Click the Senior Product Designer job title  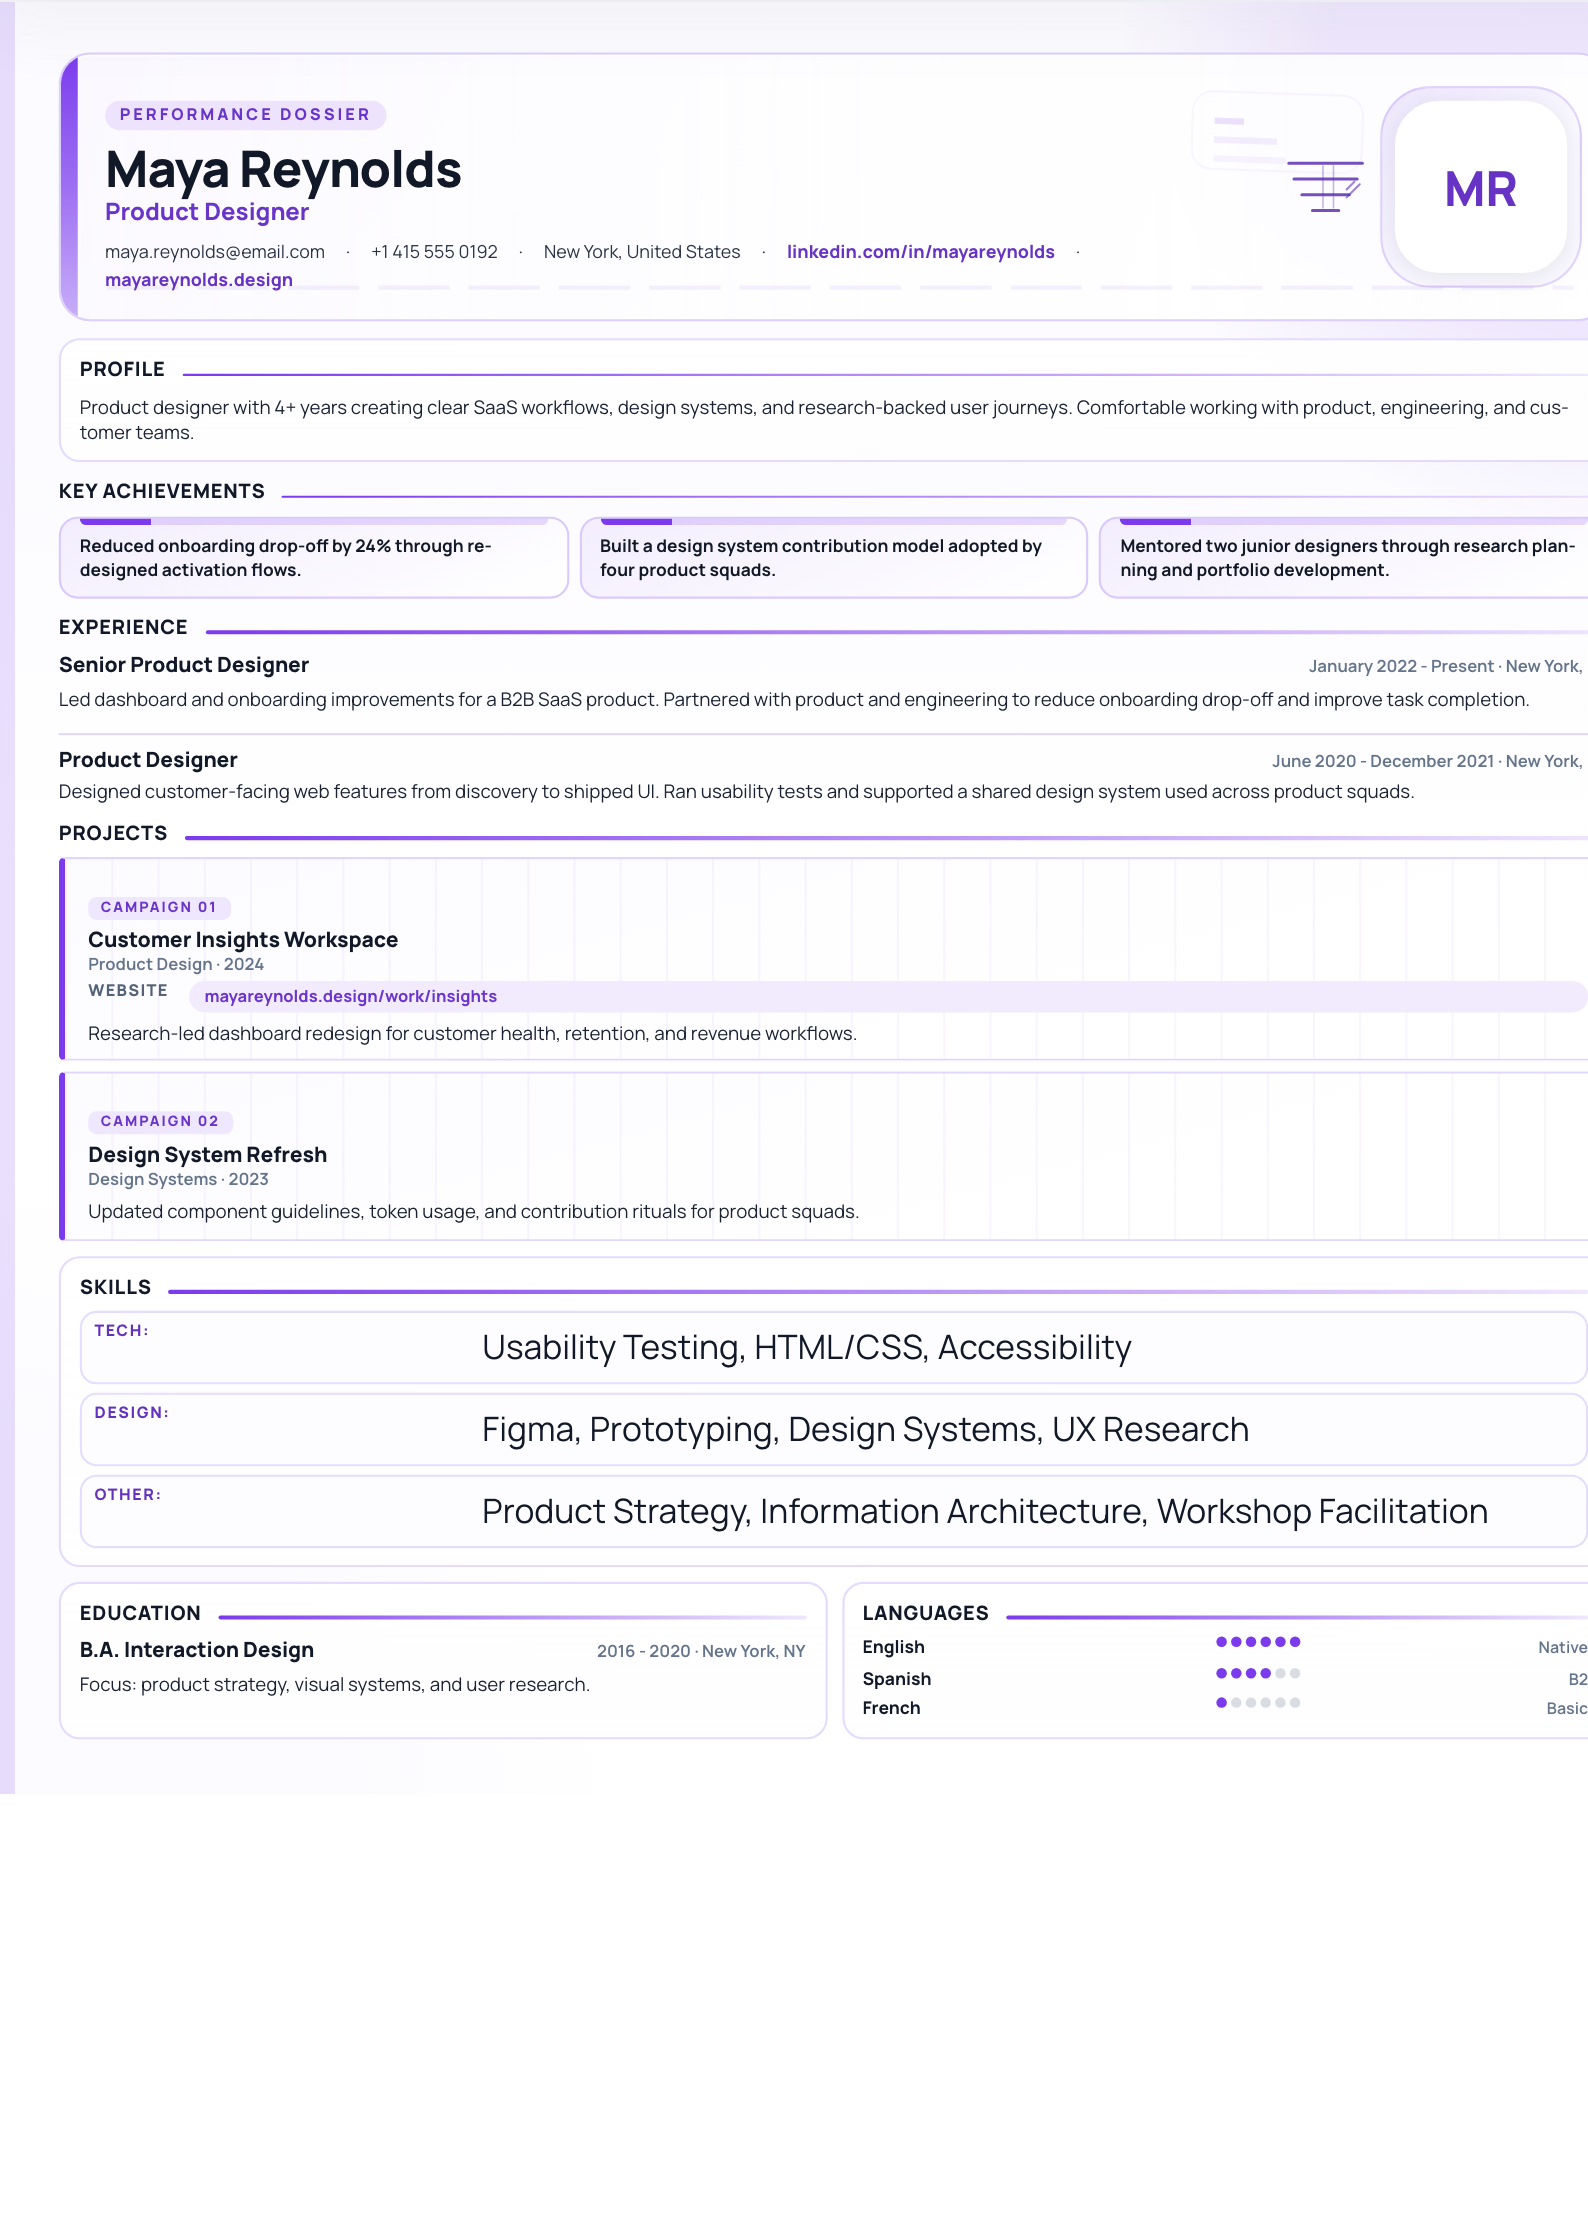click(x=184, y=665)
